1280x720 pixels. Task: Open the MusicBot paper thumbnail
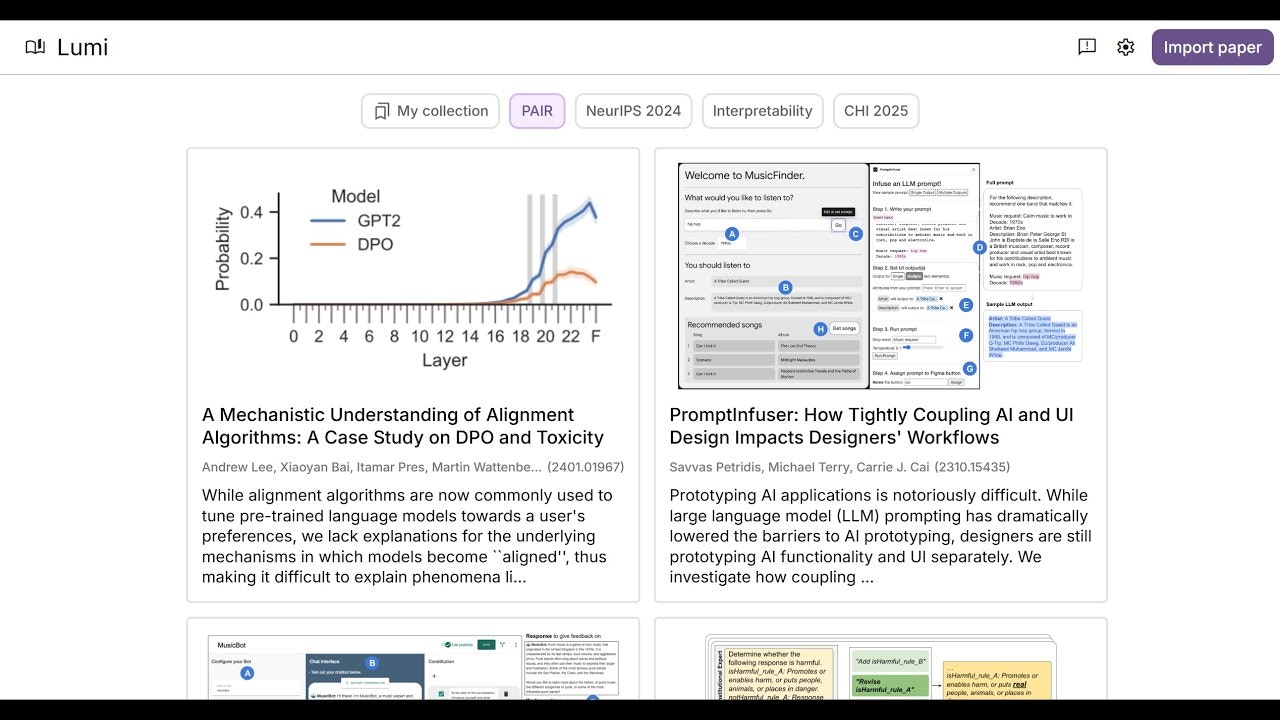tap(412, 665)
